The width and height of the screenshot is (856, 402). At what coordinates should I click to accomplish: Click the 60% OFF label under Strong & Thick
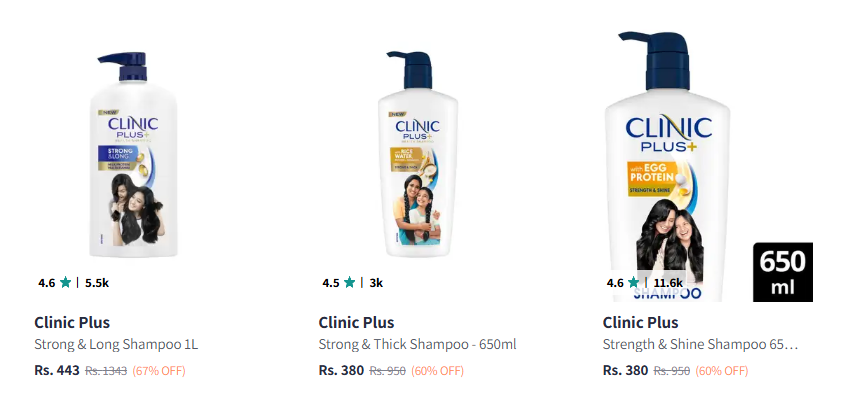[x=437, y=371]
